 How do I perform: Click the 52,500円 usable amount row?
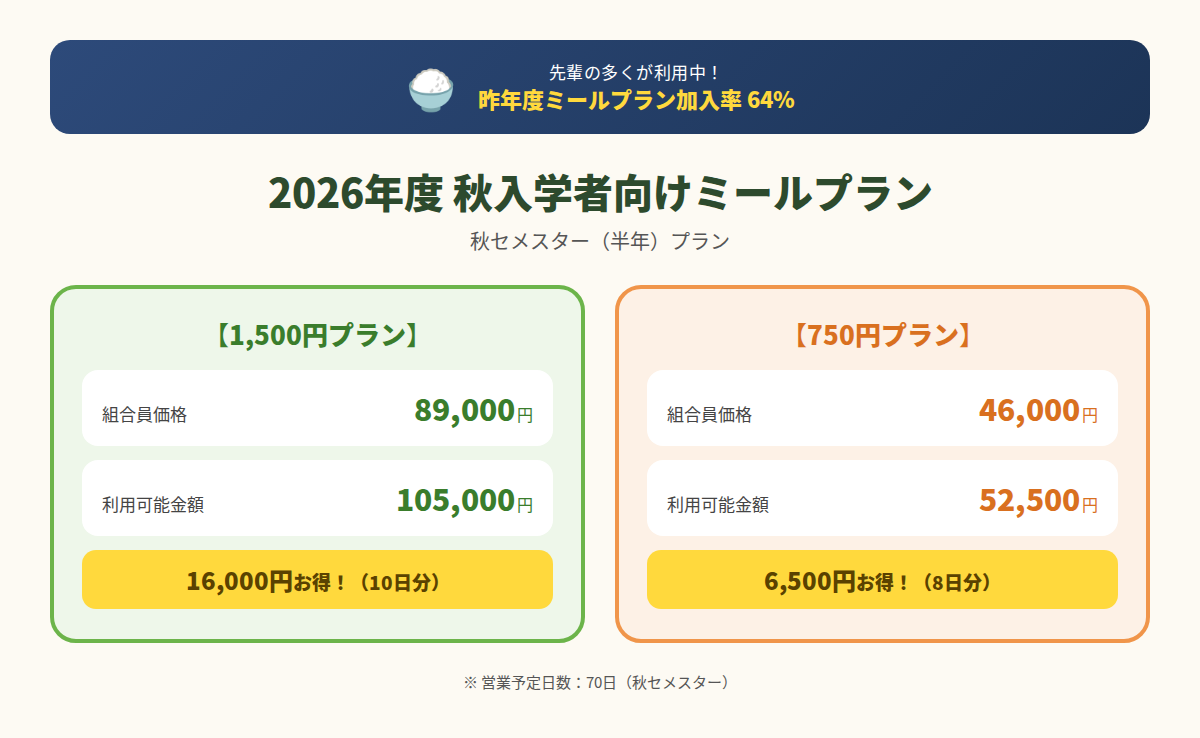[x=882, y=498]
